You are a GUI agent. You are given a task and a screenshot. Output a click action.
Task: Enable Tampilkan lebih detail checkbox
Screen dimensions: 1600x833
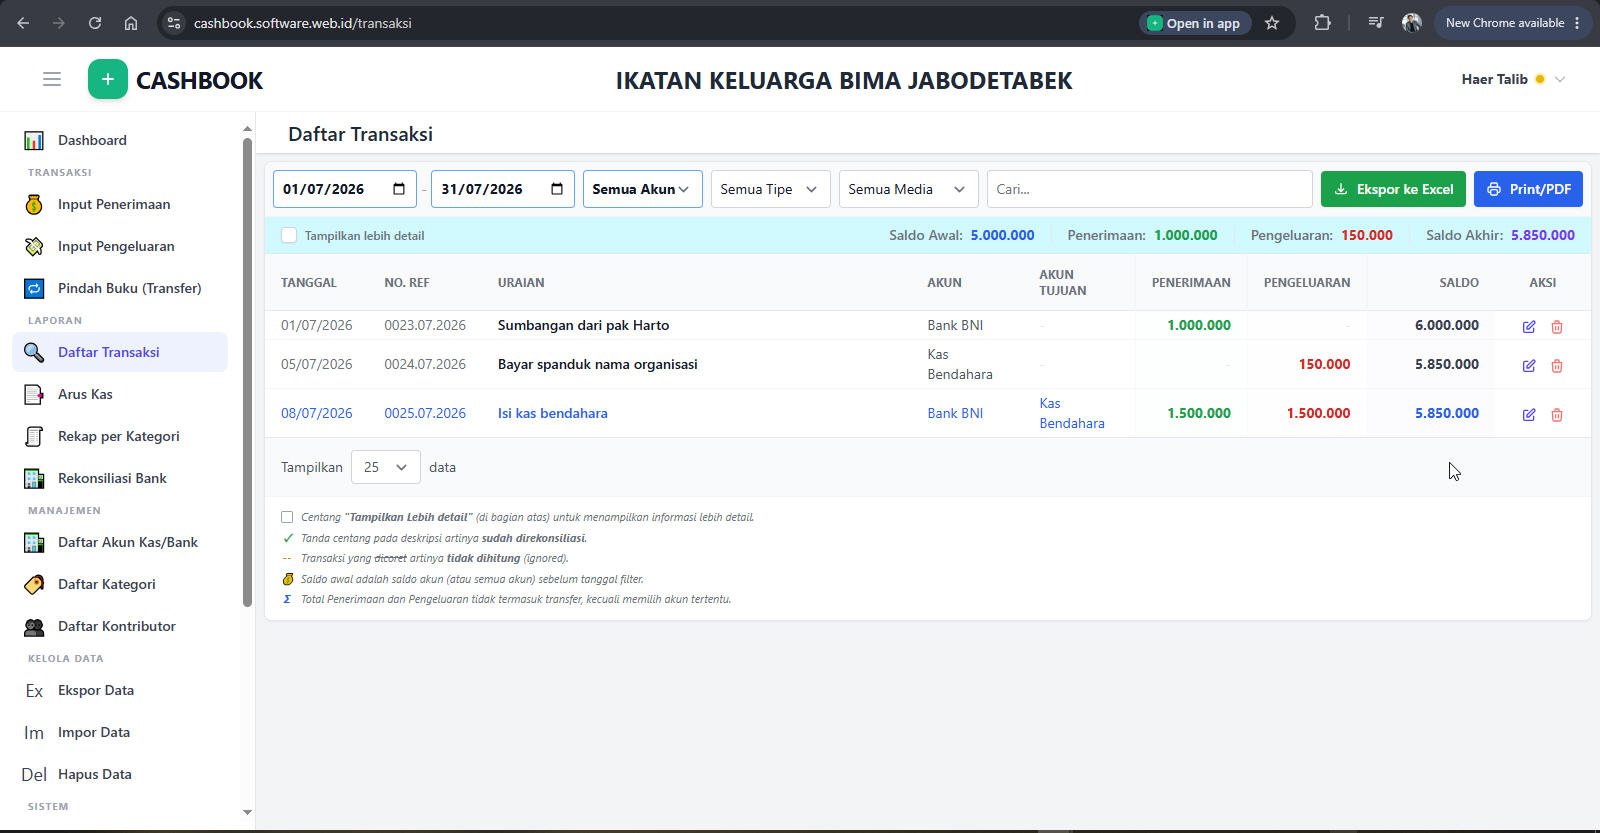[x=289, y=236]
